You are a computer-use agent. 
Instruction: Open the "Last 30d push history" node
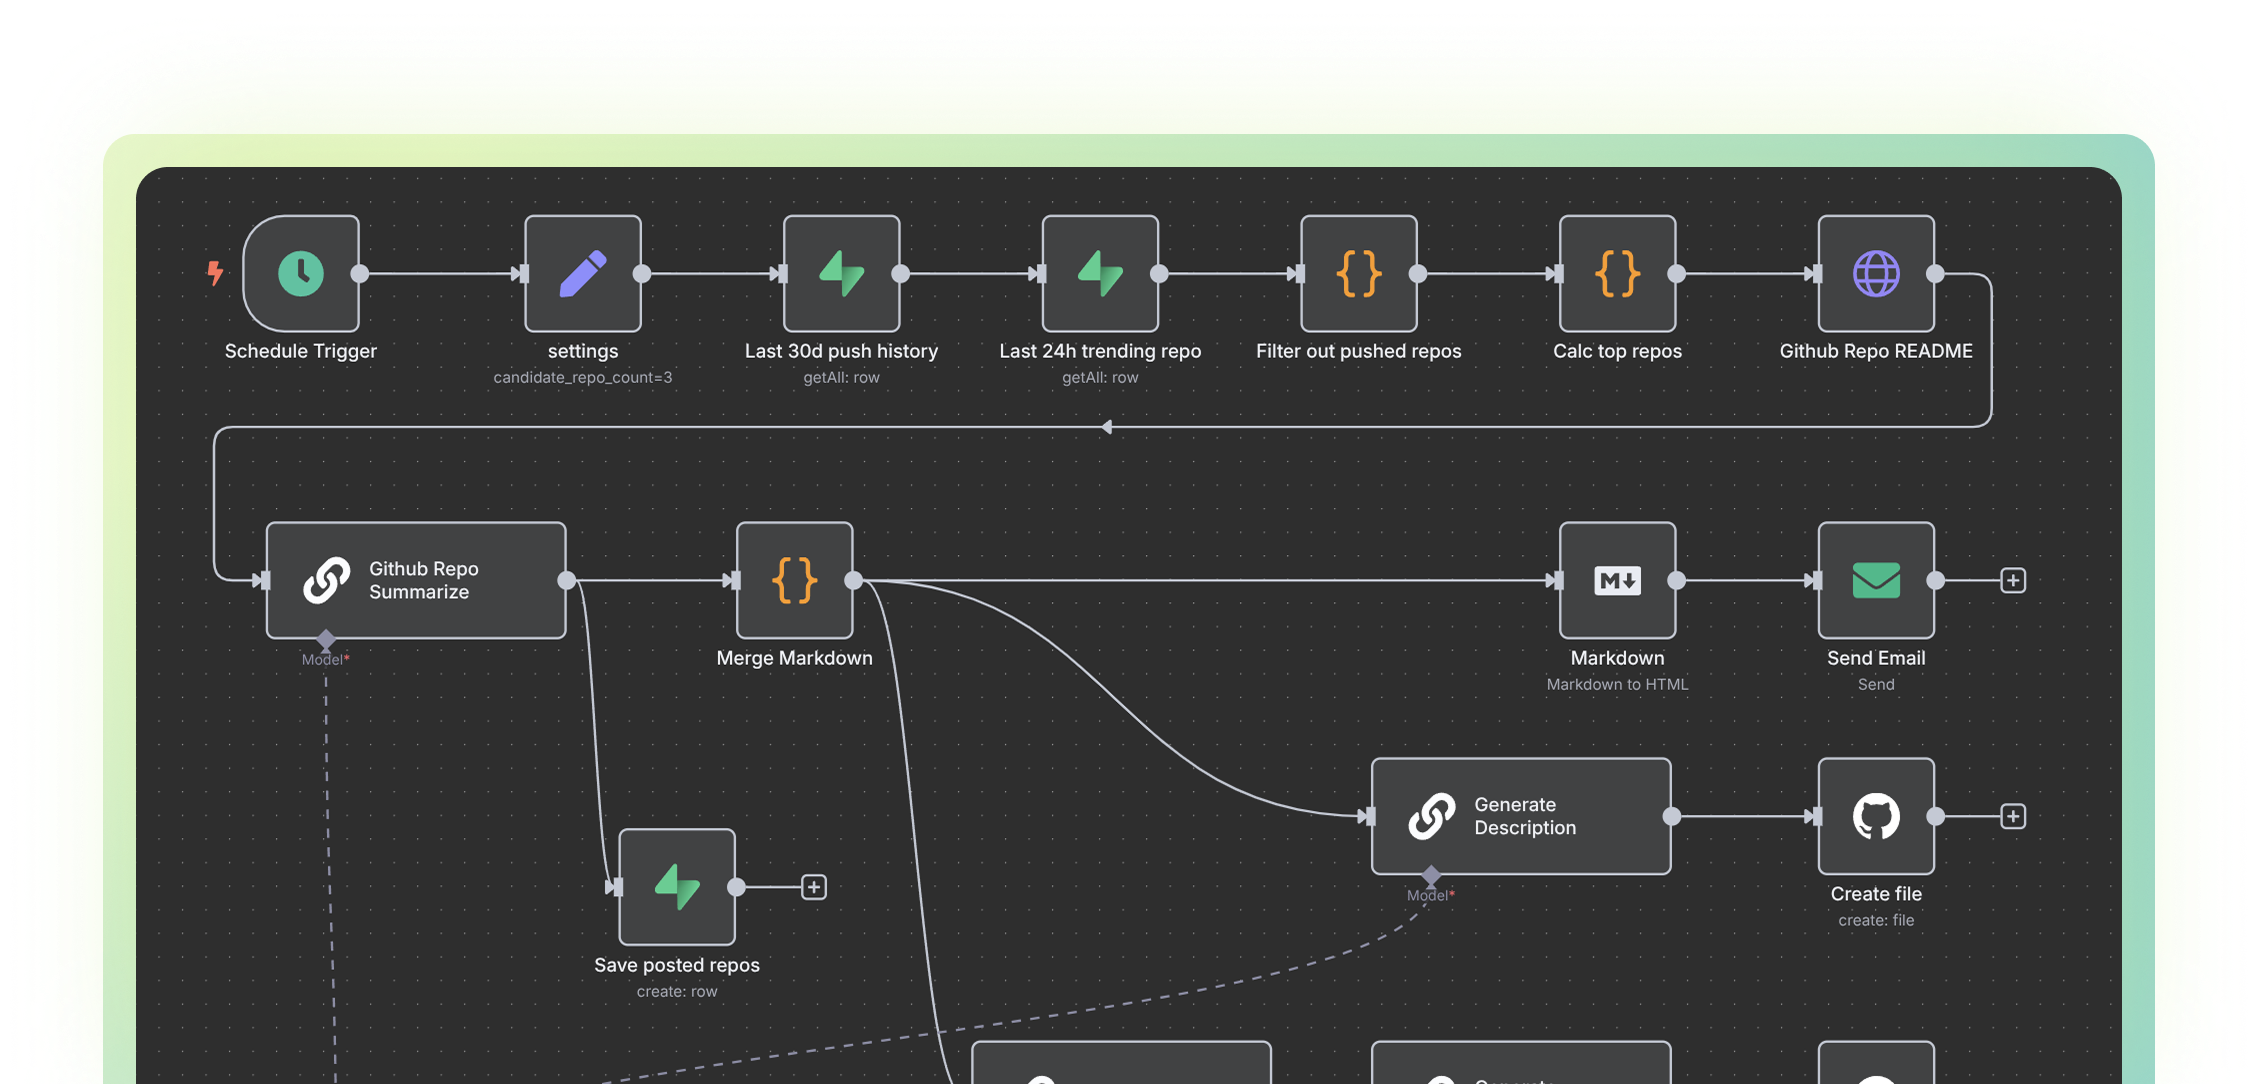tap(841, 273)
